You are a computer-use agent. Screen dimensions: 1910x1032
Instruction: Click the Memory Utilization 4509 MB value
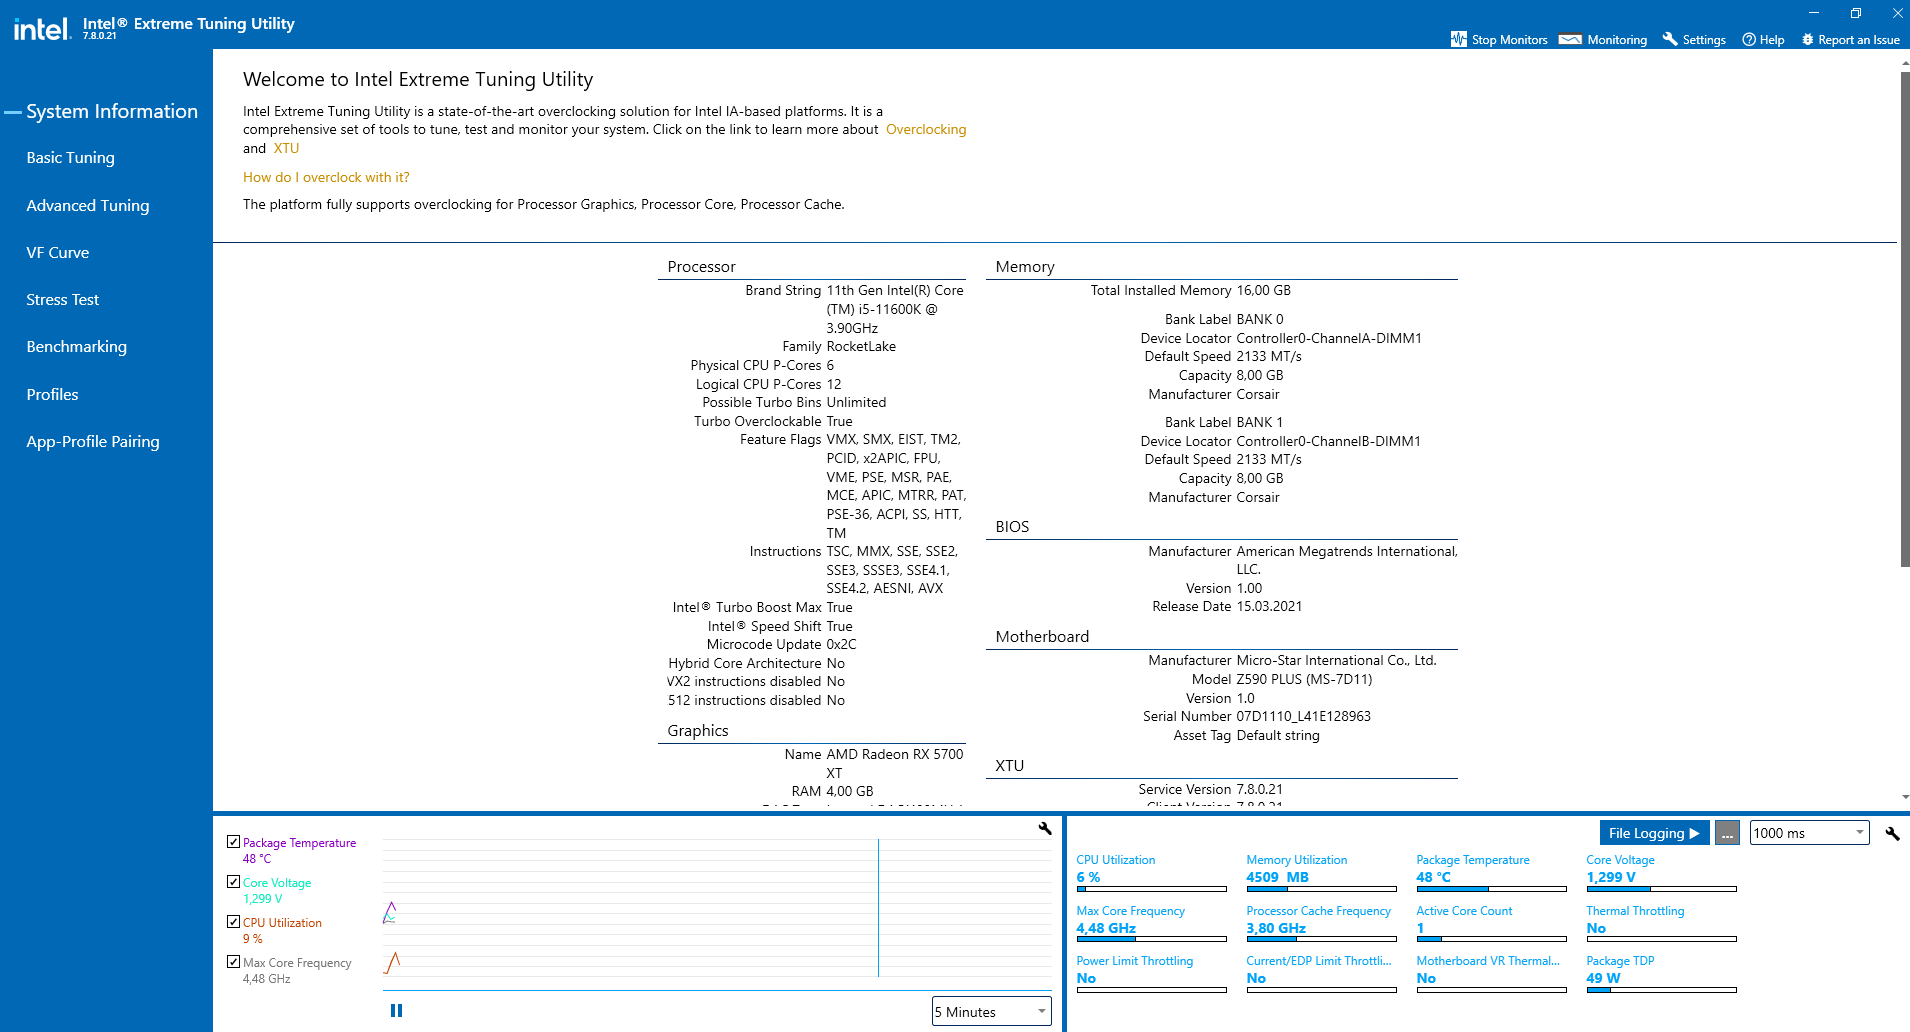[1277, 877]
